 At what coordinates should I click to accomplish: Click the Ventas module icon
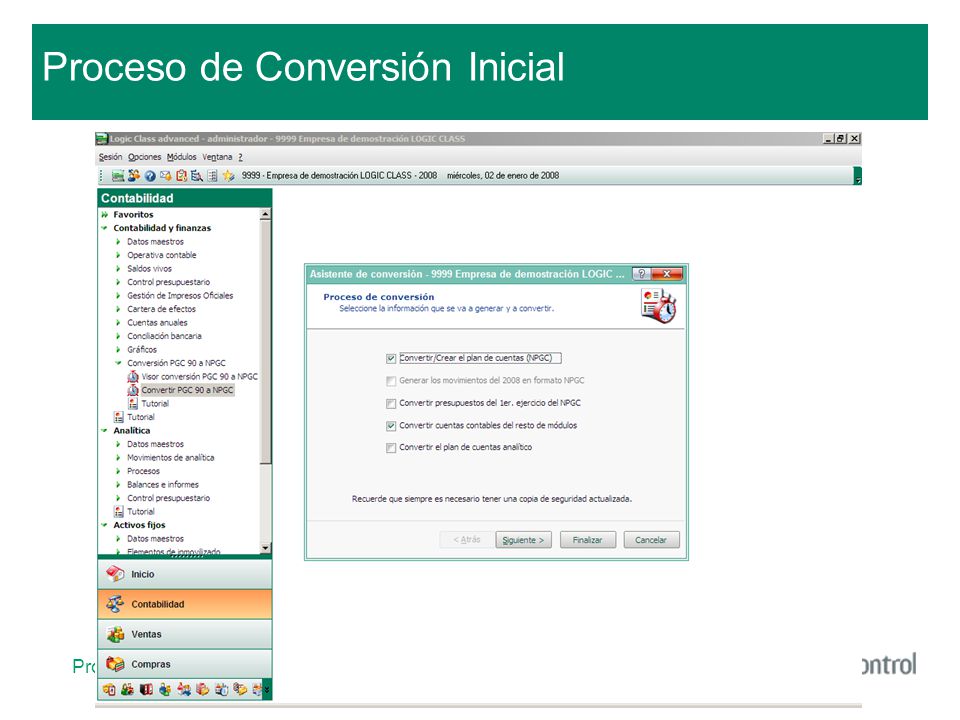(115, 634)
